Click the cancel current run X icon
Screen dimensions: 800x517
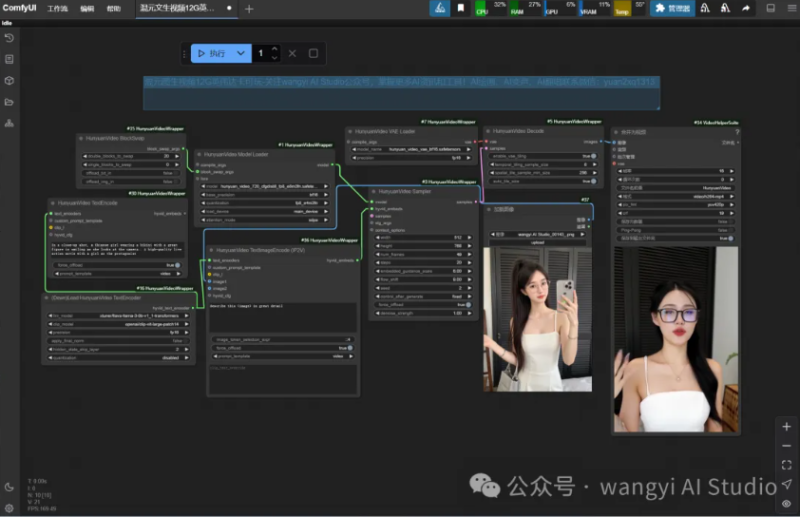(x=292, y=53)
